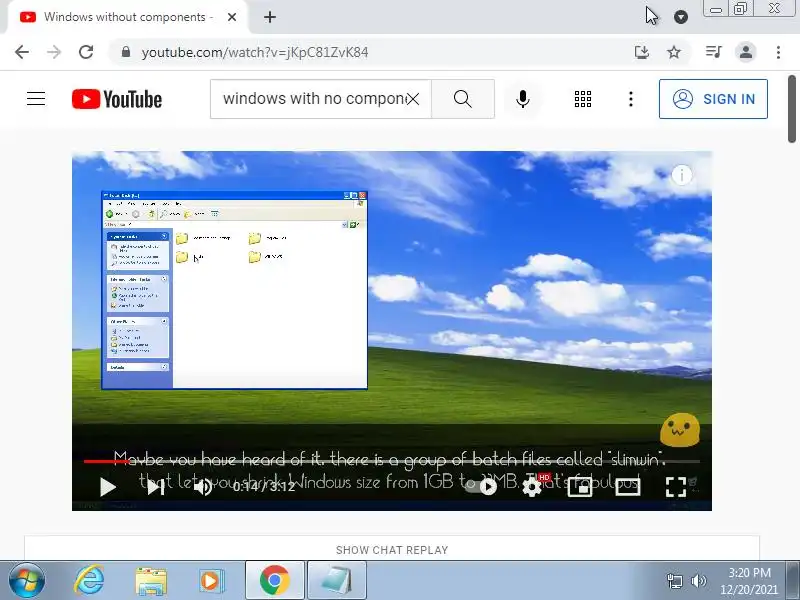The image size is (800, 600).
Task: Open the notepad-like app in the taskbar
Action: [337, 581]
